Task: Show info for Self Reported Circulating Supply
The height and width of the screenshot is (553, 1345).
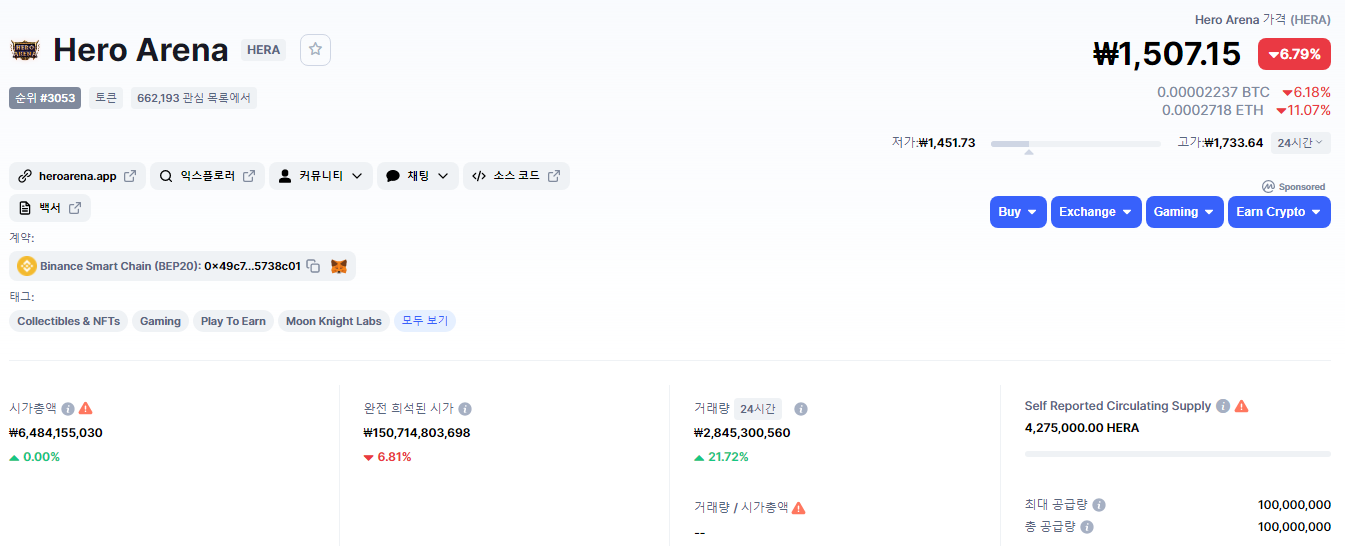Action: coord(1221,406)
